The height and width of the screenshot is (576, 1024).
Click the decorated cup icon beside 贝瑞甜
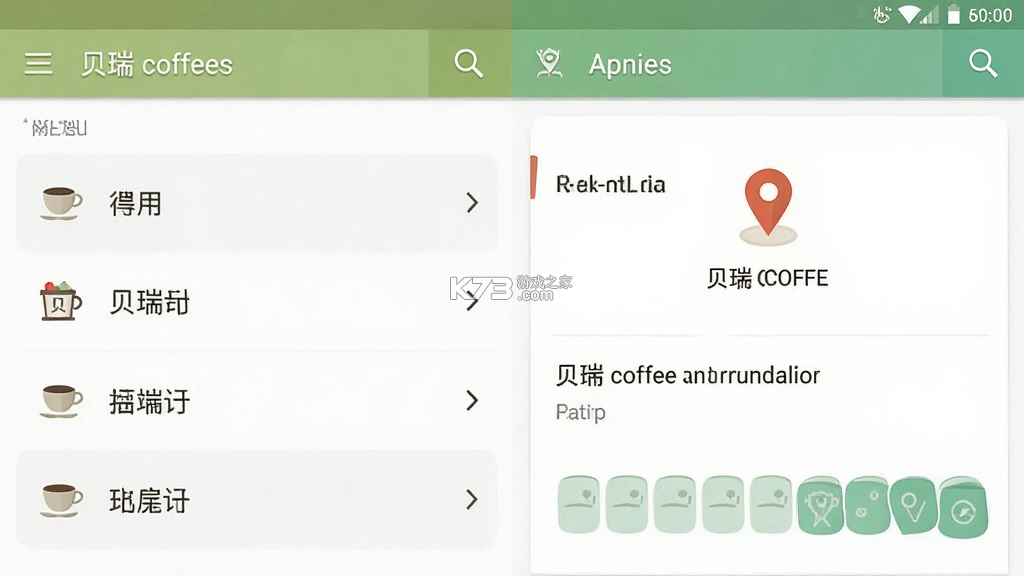(x=61, y=301)
